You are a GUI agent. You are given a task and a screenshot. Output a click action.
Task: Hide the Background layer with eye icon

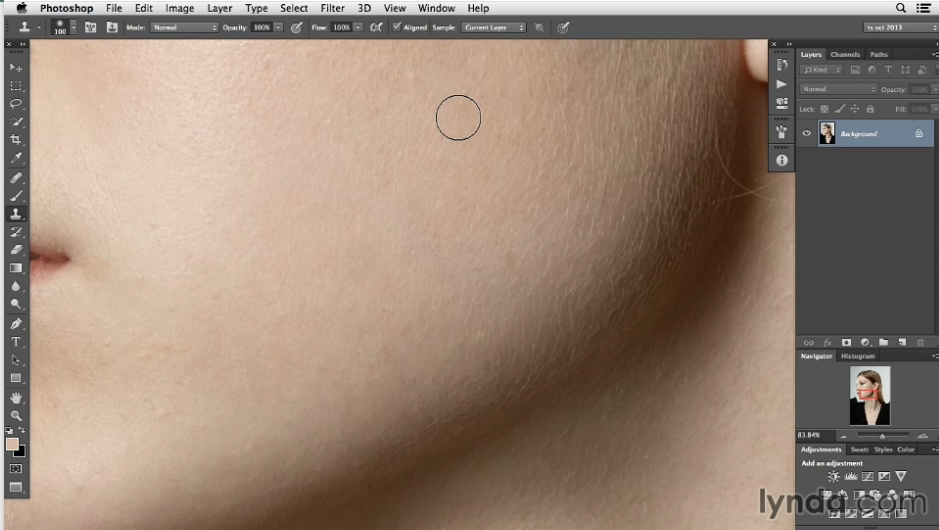(807, 133)
